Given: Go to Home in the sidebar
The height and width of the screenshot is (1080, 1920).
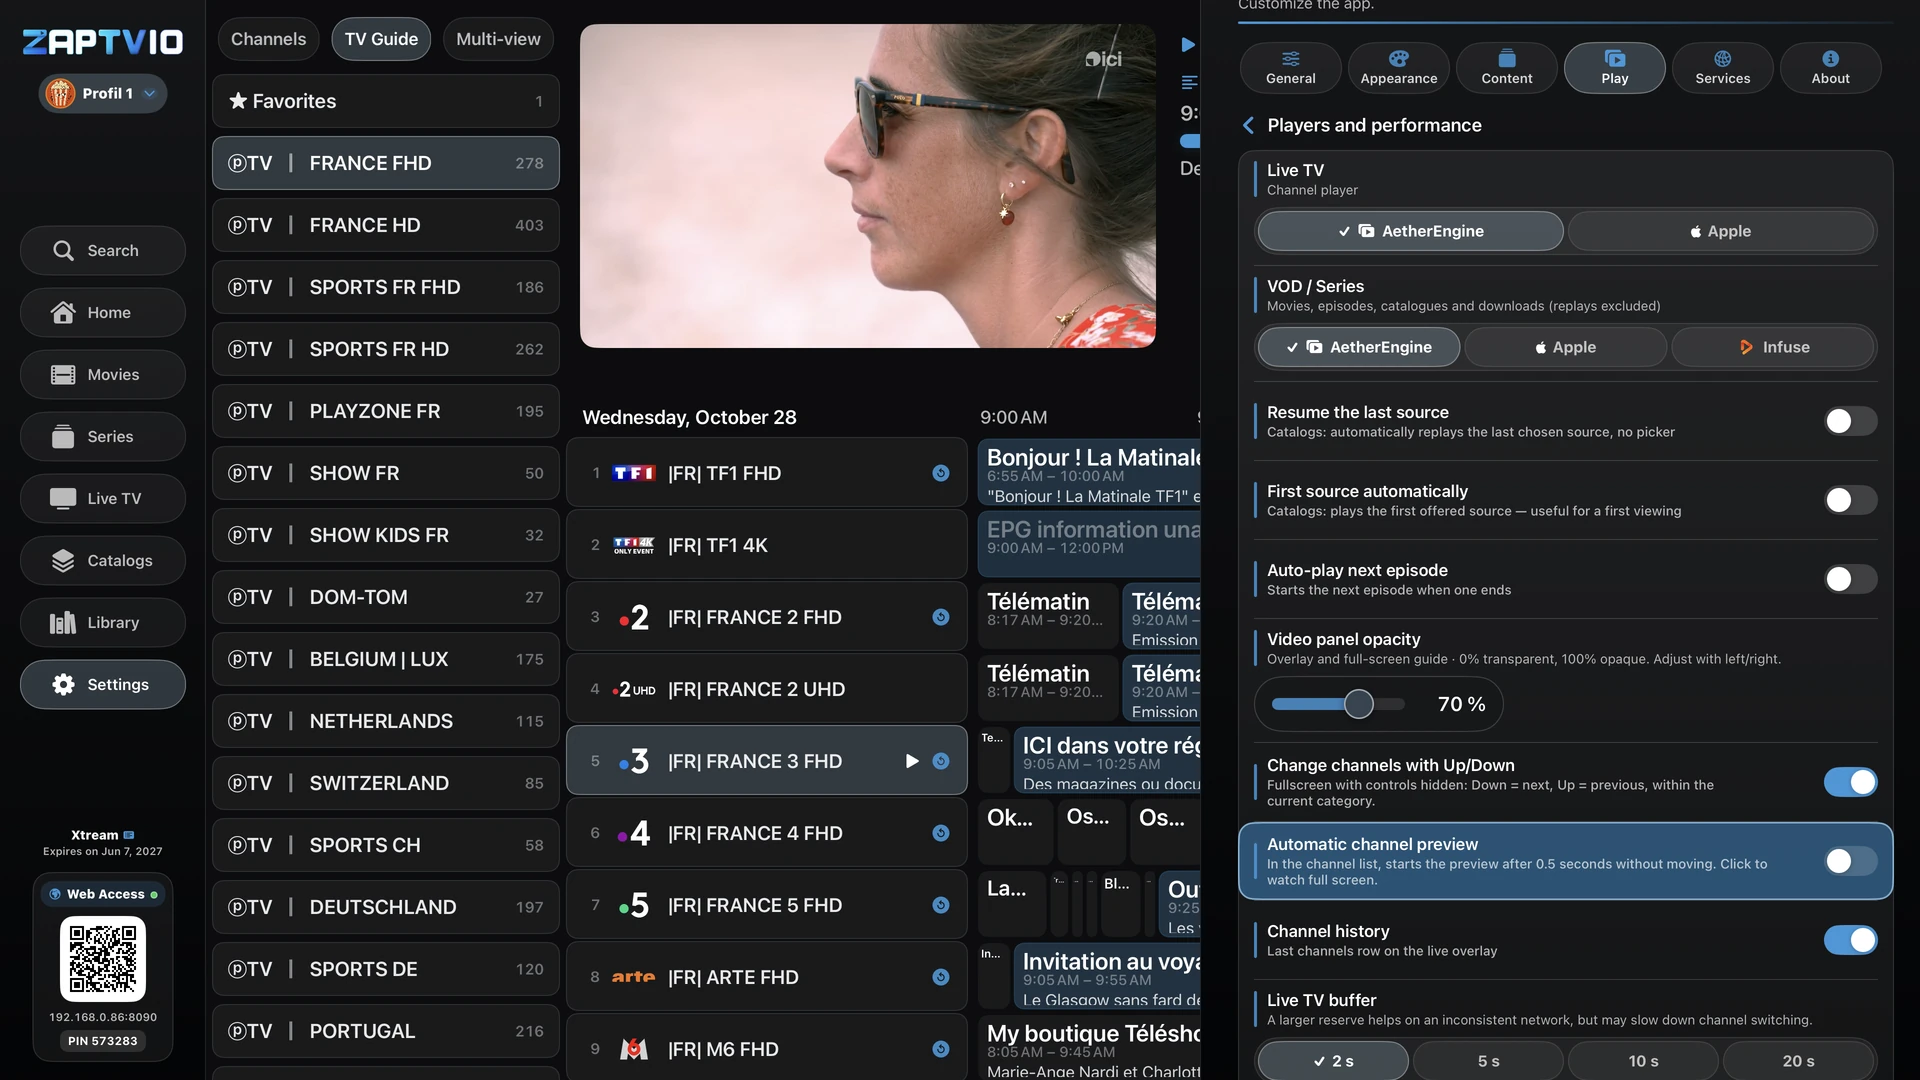Looking at the screenshot, I should coord(103,313).
